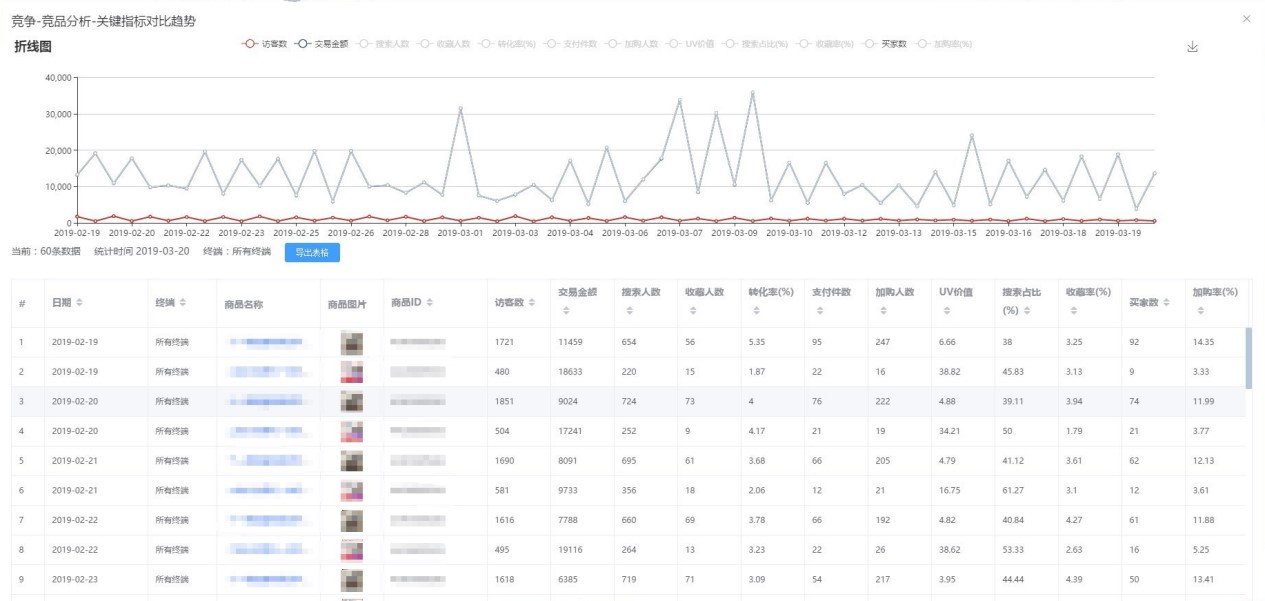
Task: Sort table by 访客数 column icon
Action: (533, 303)
